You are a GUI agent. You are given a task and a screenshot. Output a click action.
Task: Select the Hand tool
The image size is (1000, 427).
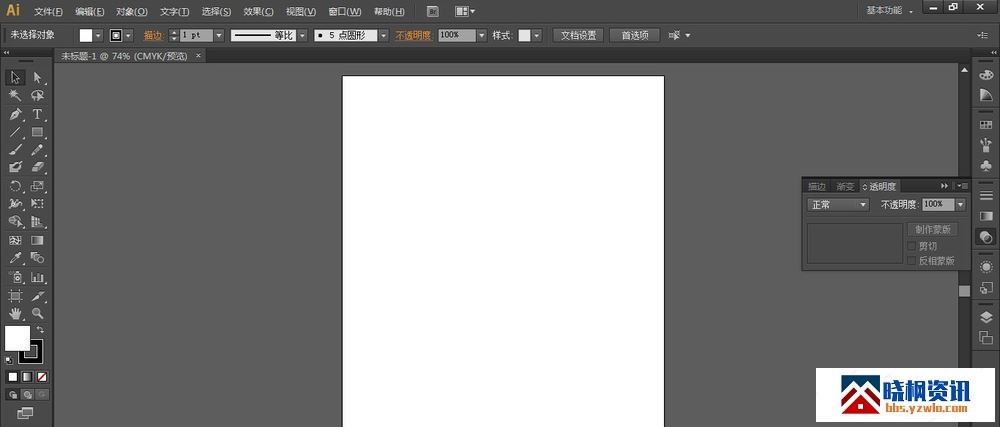16,313
